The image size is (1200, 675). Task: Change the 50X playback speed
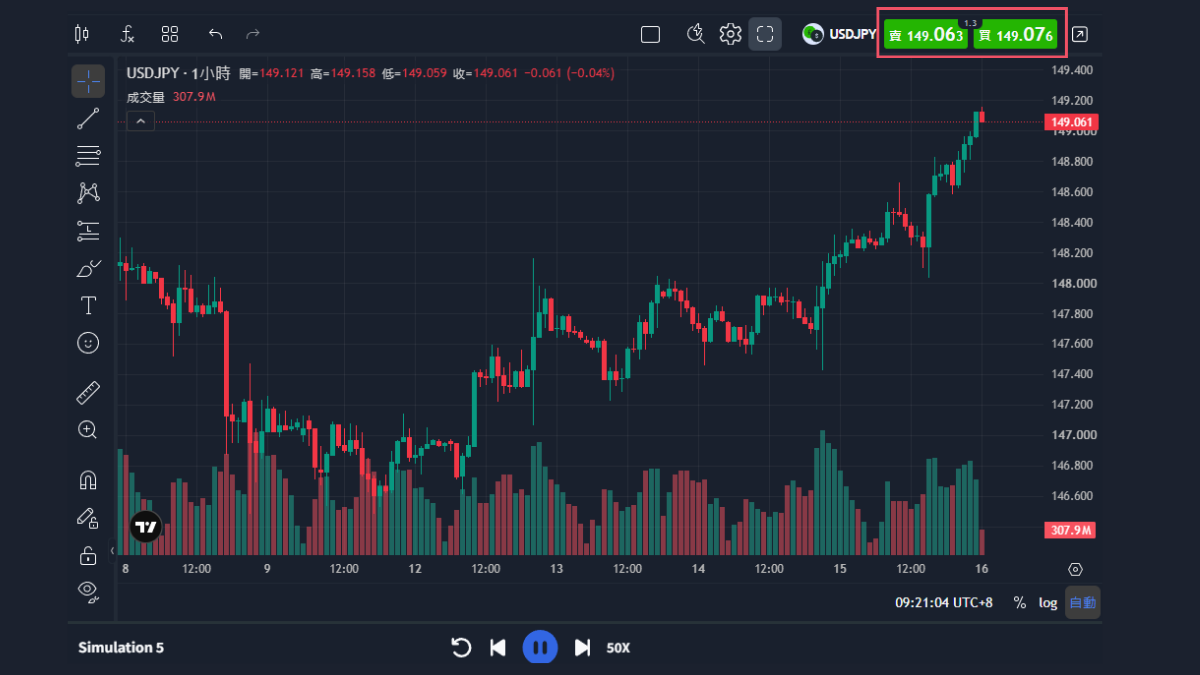point(618,648)
